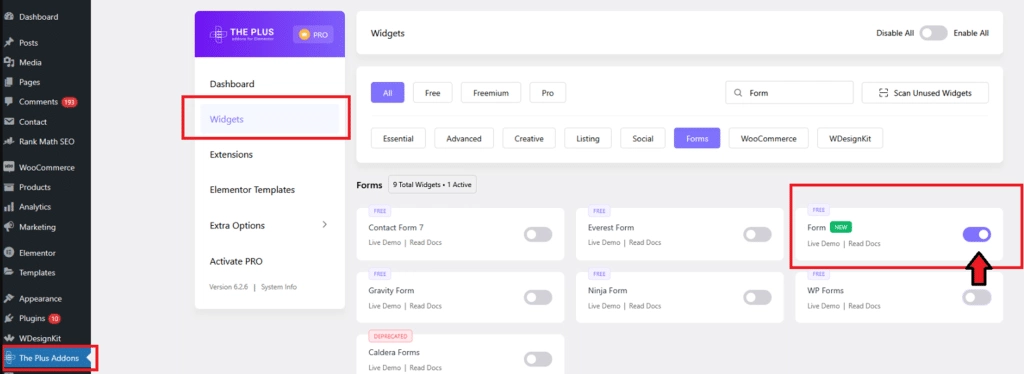Screen dimensions: 1024x374
Task: Click the Templates folder icon
Action: point(9,273)
